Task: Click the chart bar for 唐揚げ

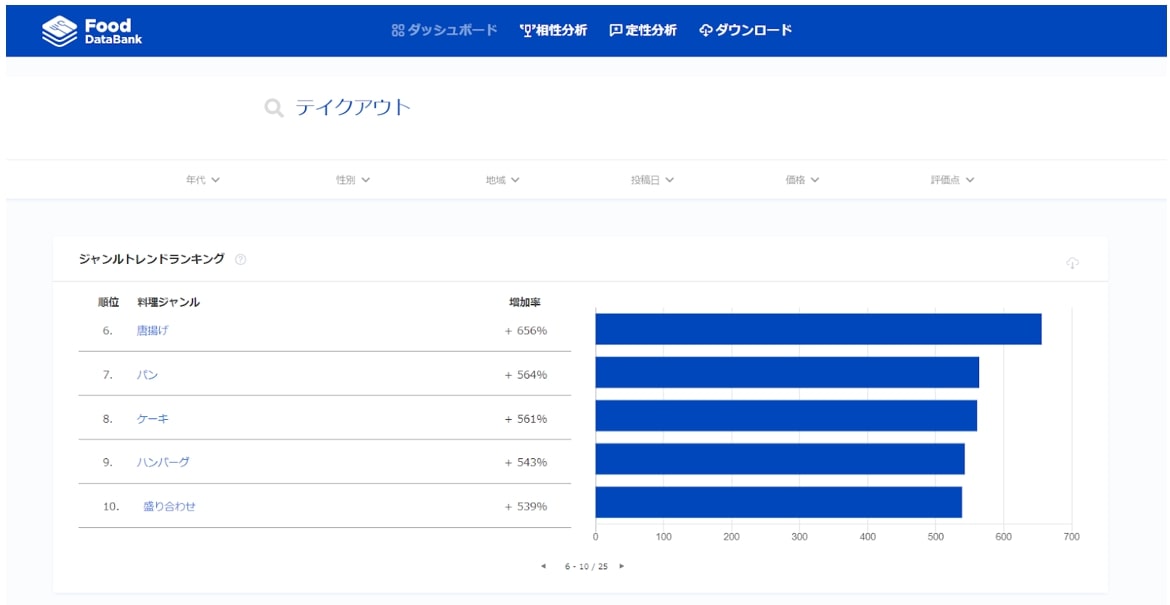Action: [x=818, y=329]
